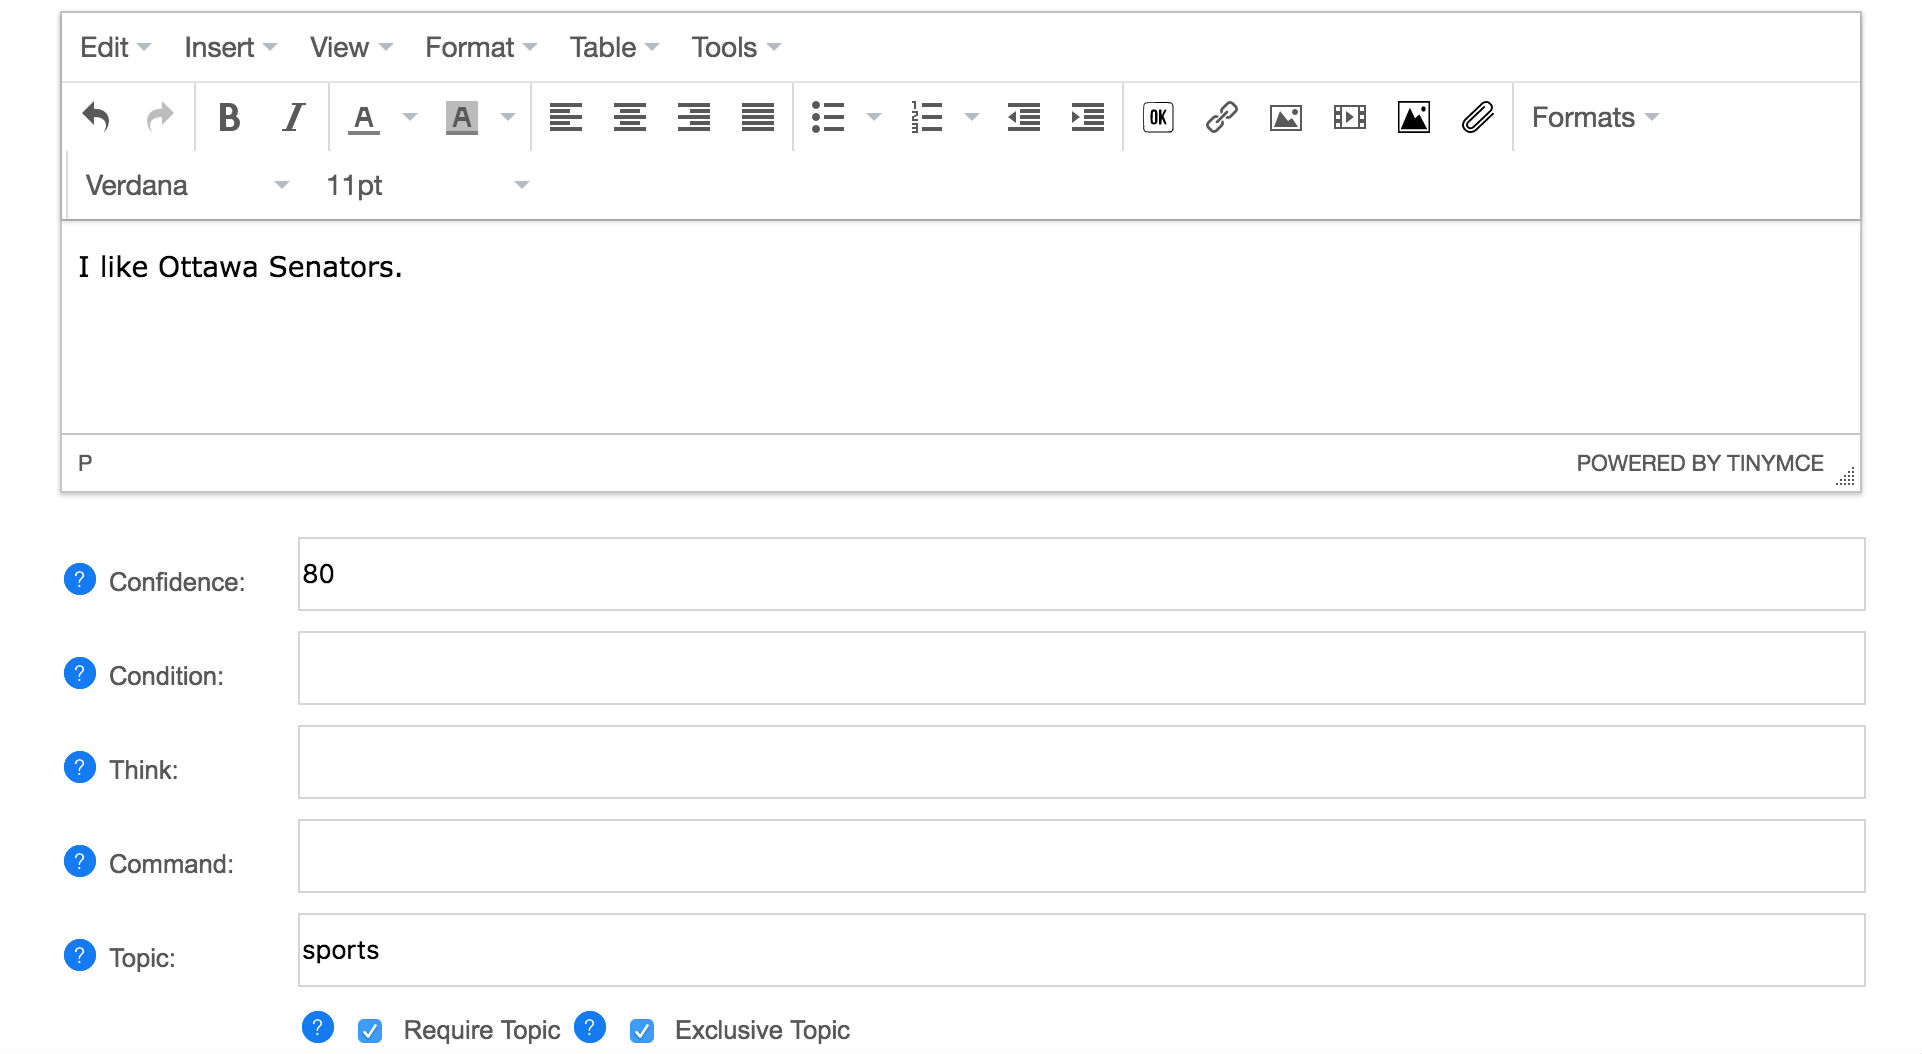1922x1054 pixels.
Task: Click the Powered by TinyMCE link
Action: [x=1699, y=463]
